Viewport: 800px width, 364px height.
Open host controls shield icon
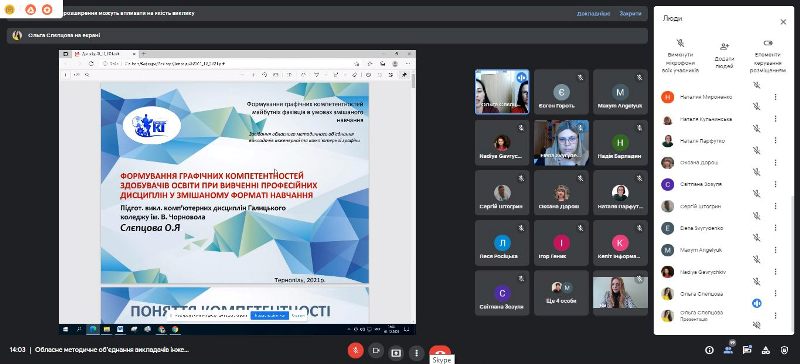[x=785, y=350]
